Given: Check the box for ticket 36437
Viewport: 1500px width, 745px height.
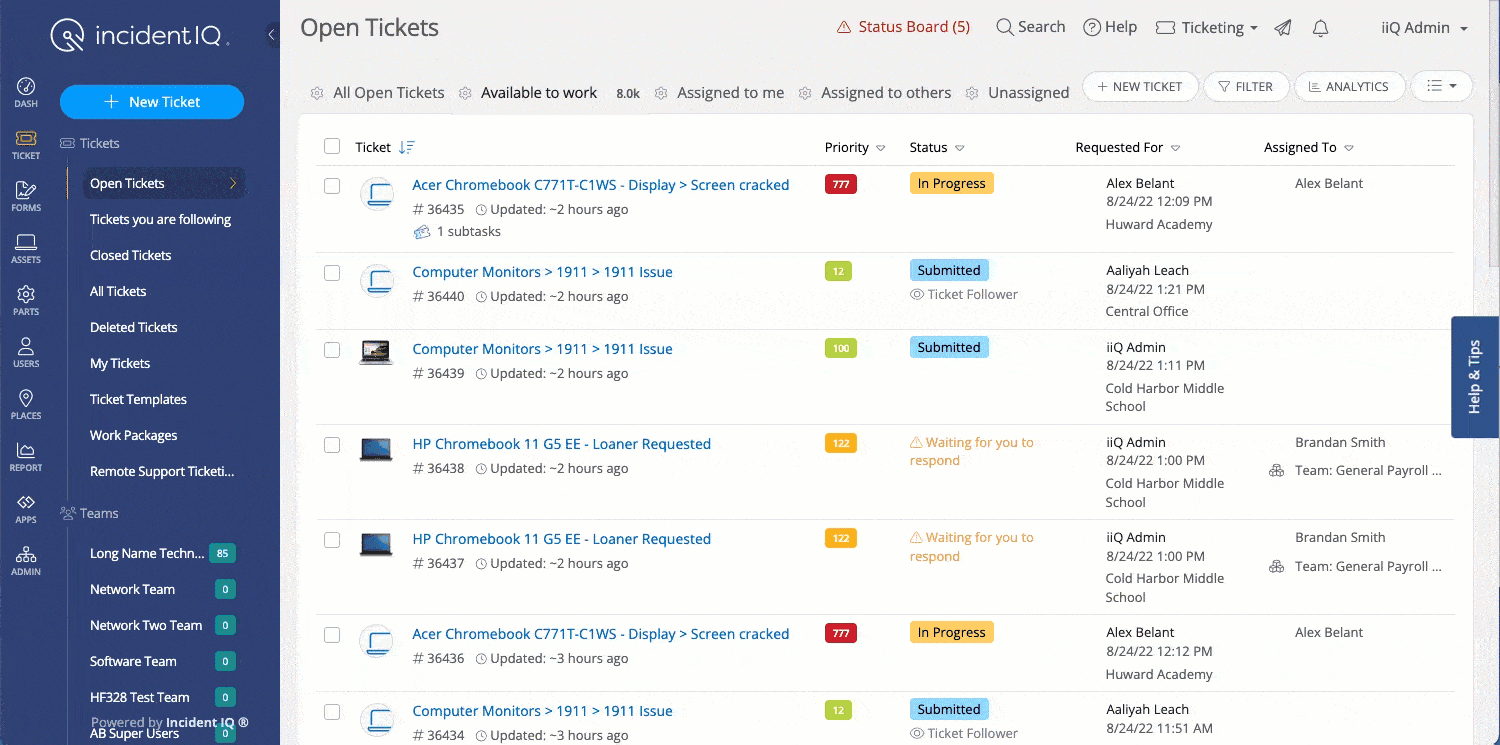Looking at the screenshot, I should (x=332, y=540).
